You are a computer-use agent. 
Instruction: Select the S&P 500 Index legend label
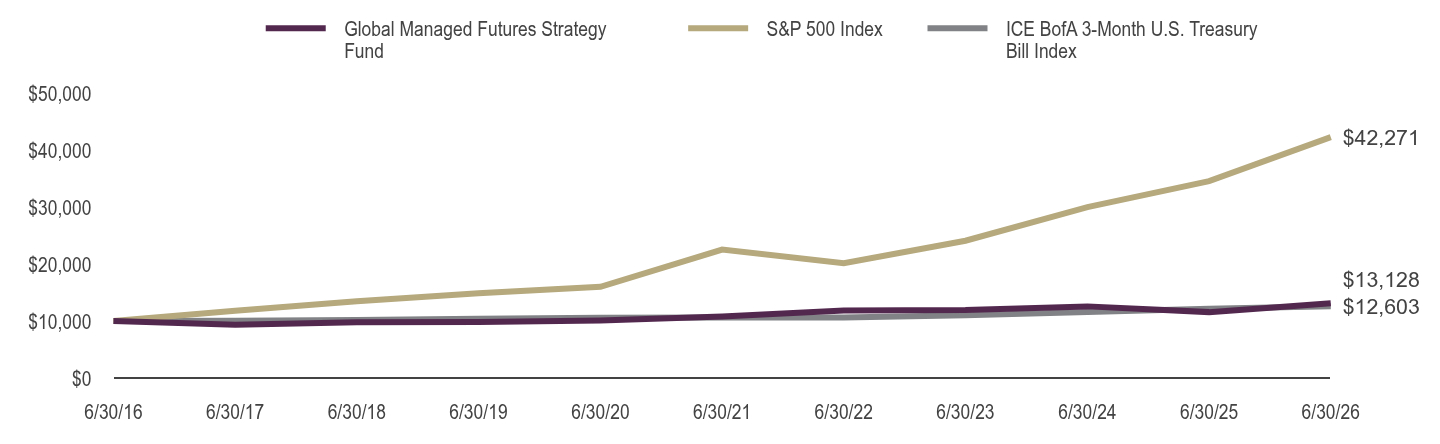825,29
